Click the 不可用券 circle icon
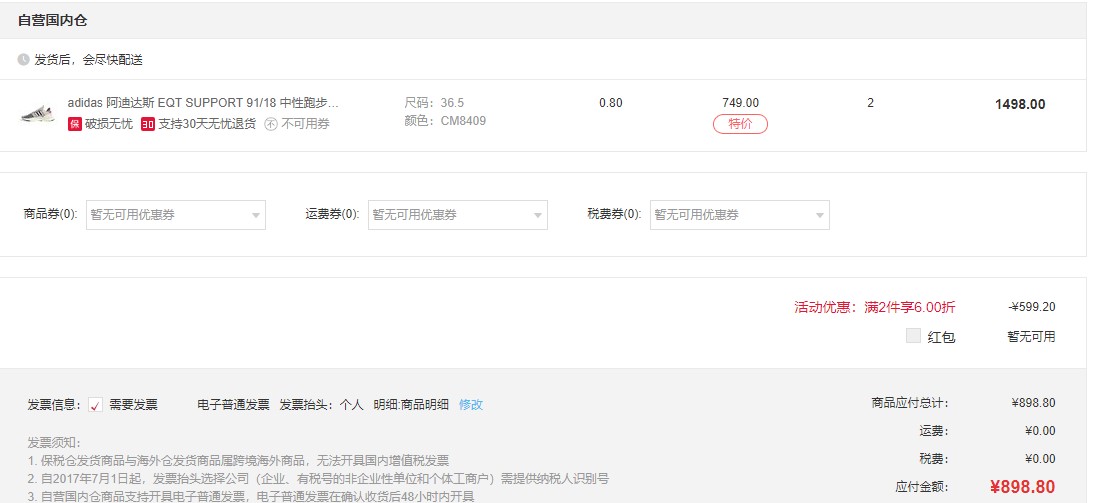The image size is (1108, 503). click(x=271, y=124)
